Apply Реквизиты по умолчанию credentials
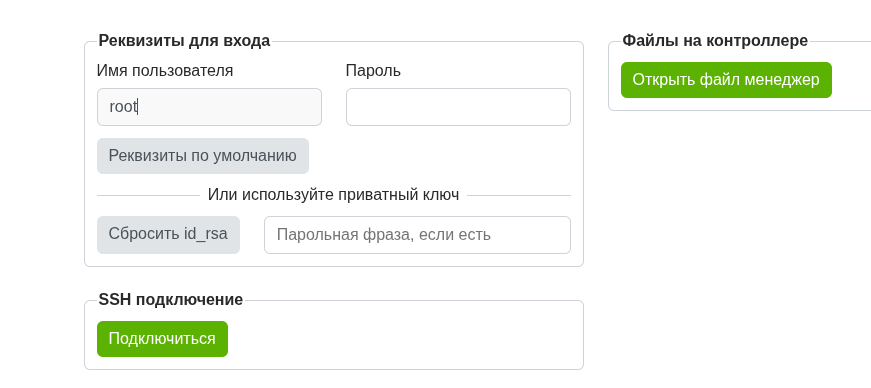Viewport: 871px width, 388px height. click(x=203, y=156)
